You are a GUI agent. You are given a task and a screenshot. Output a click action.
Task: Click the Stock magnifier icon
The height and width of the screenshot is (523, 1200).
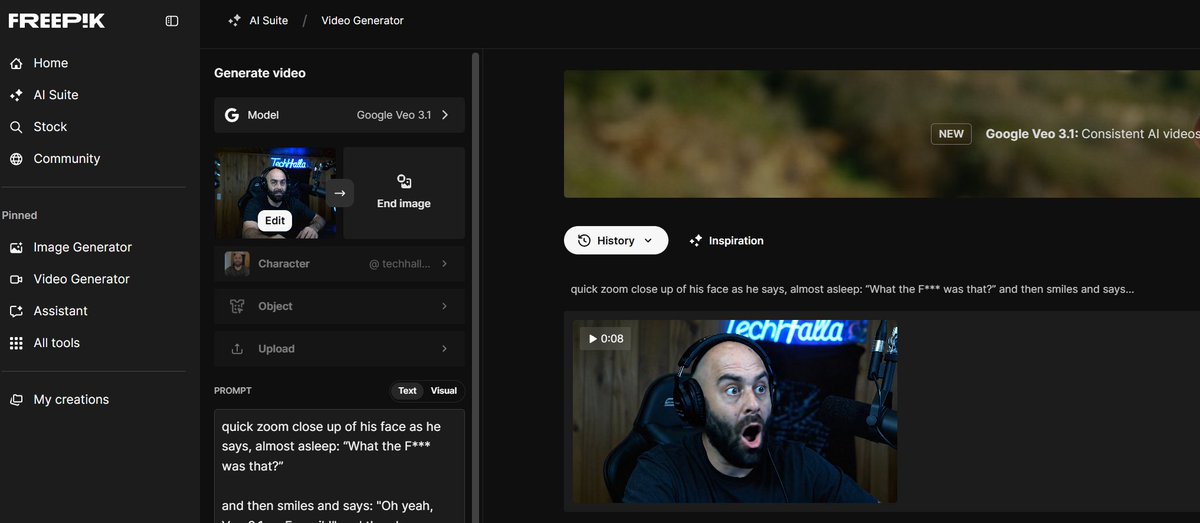click(16, 127)
